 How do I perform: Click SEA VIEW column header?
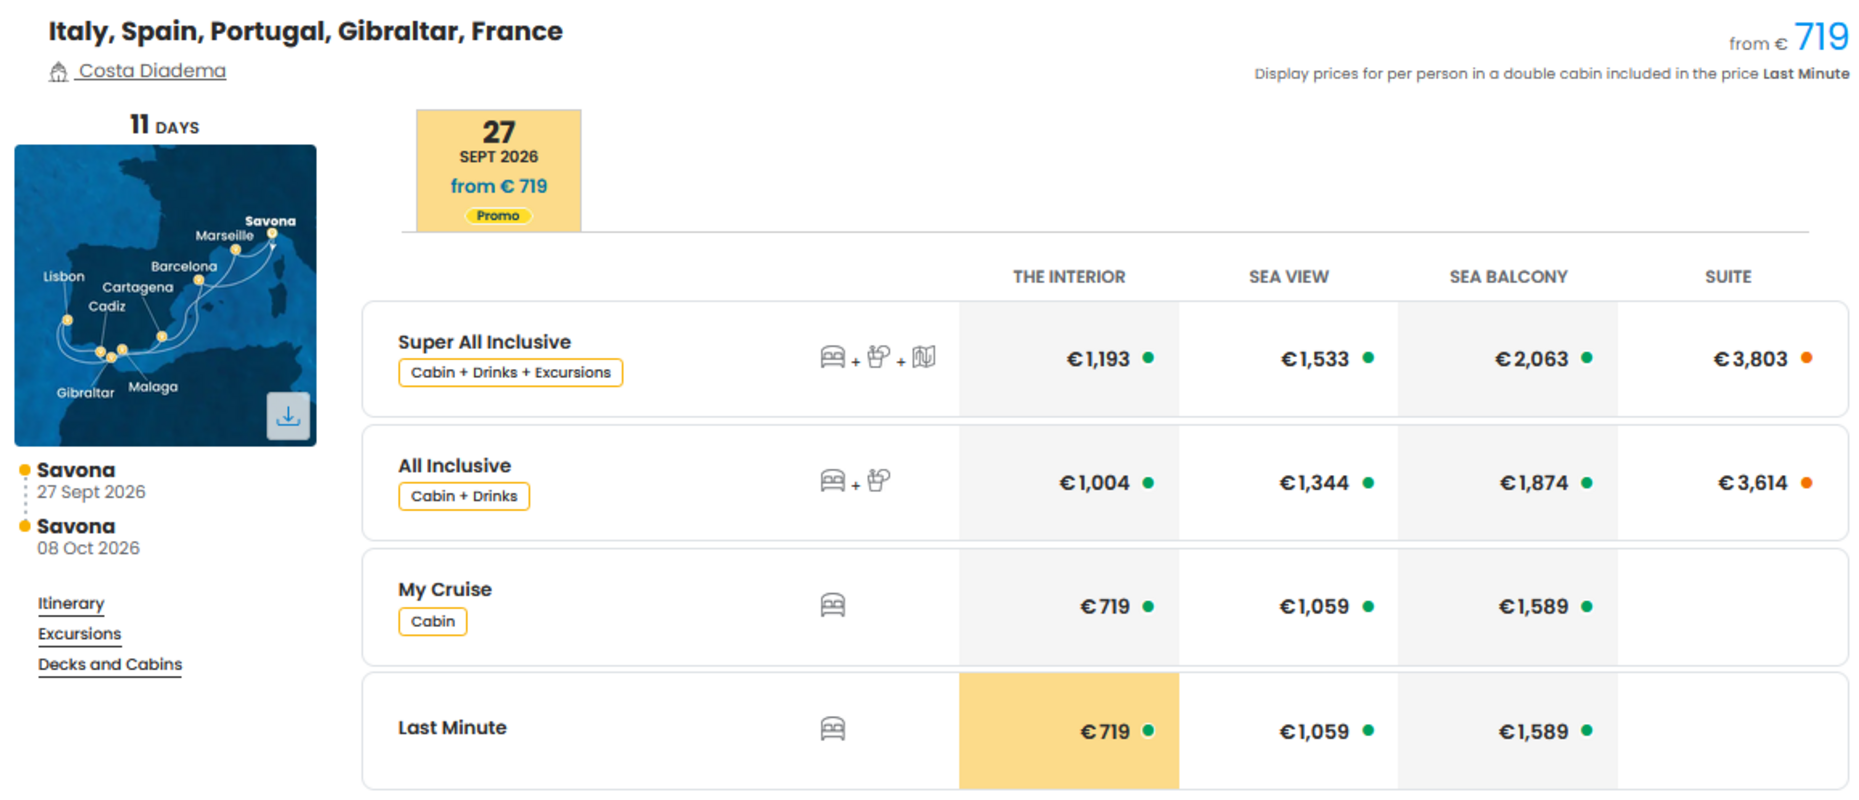coord(1289,277)
